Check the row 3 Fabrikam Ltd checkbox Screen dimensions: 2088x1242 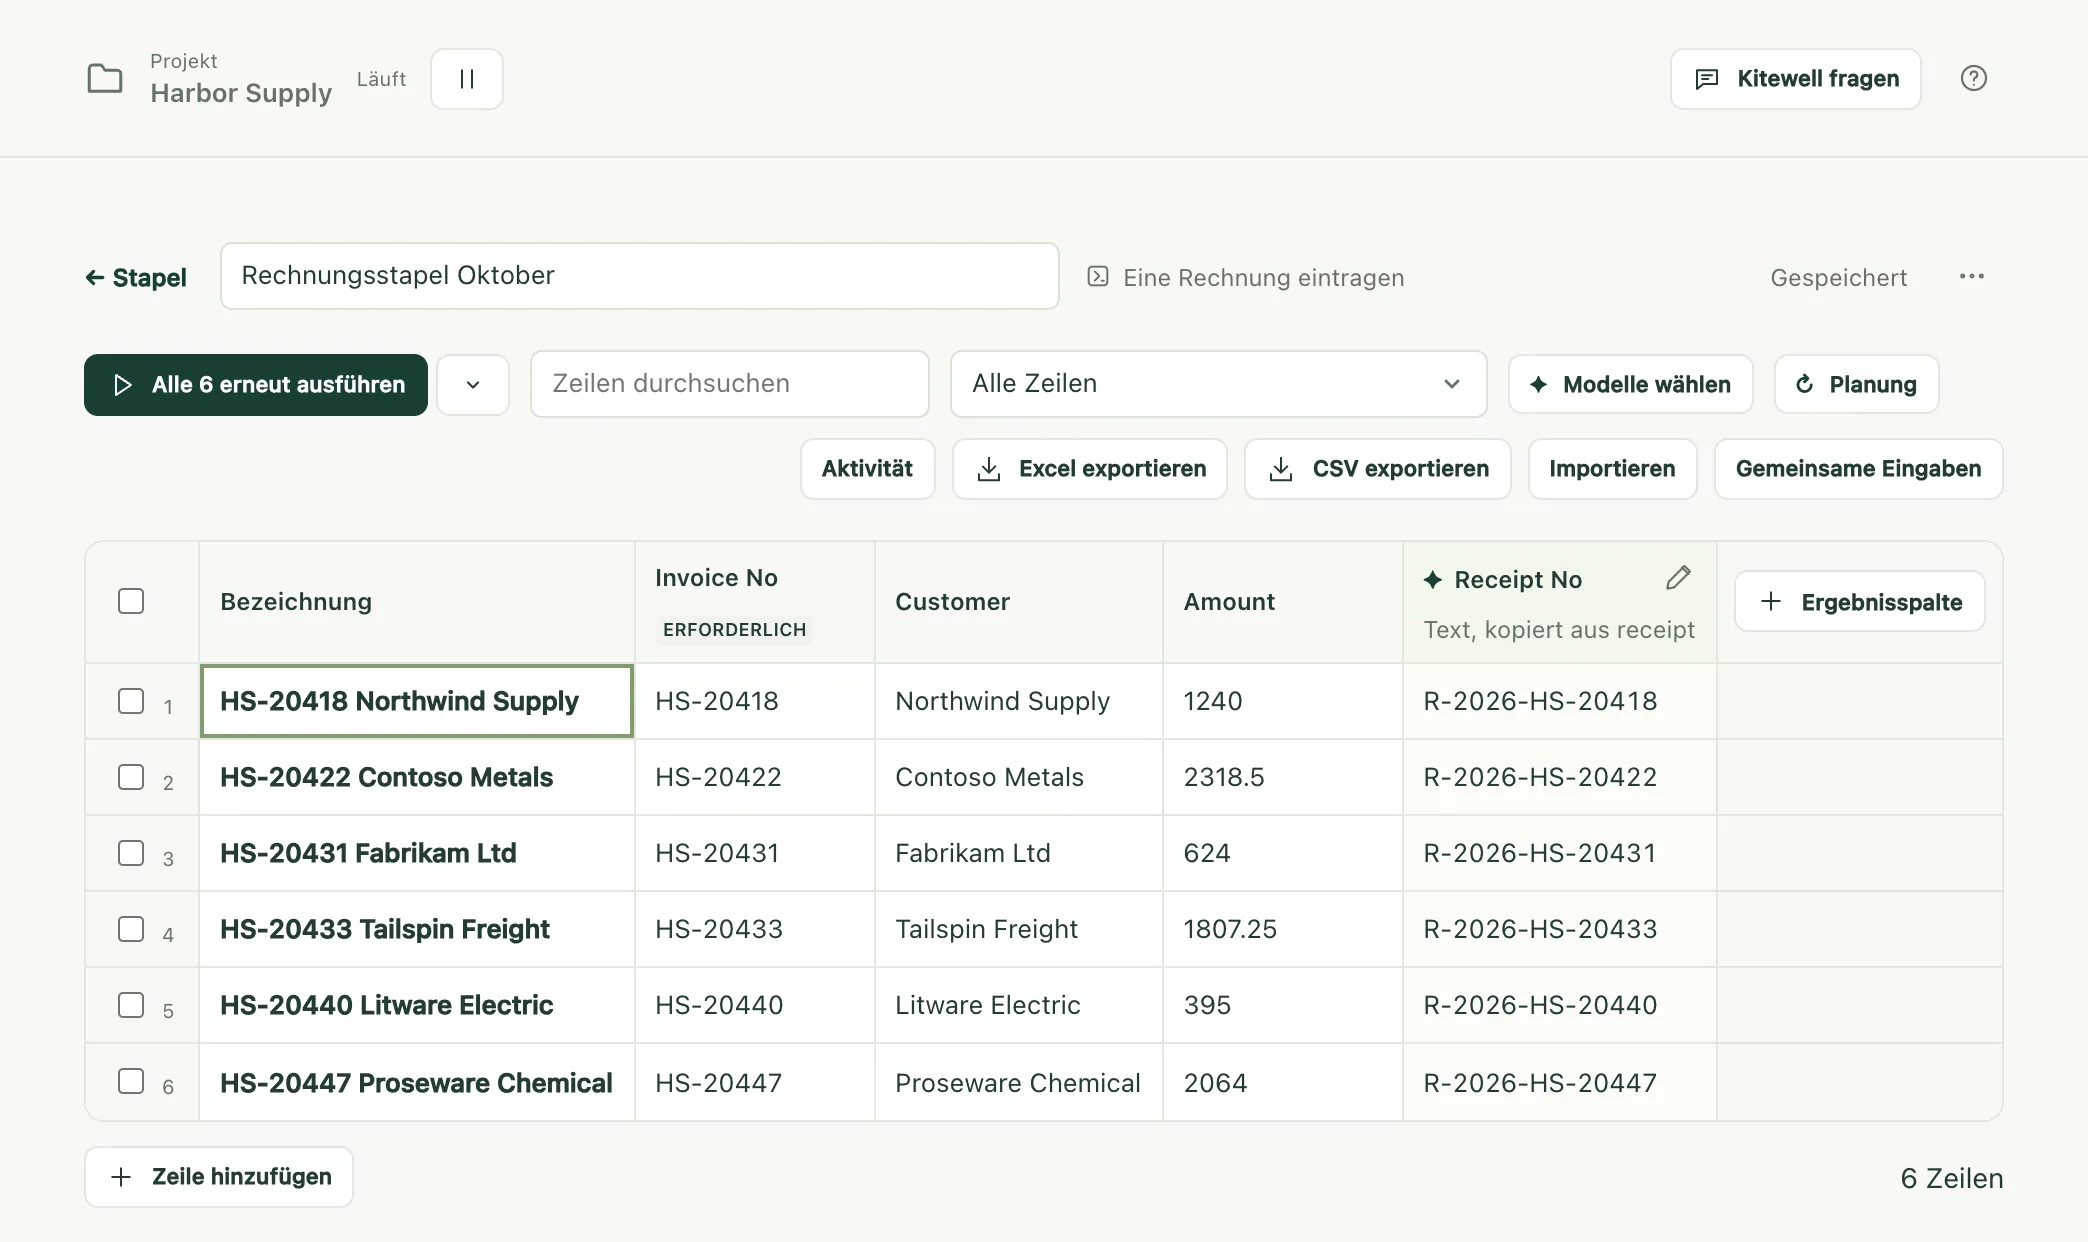(131, 853)
